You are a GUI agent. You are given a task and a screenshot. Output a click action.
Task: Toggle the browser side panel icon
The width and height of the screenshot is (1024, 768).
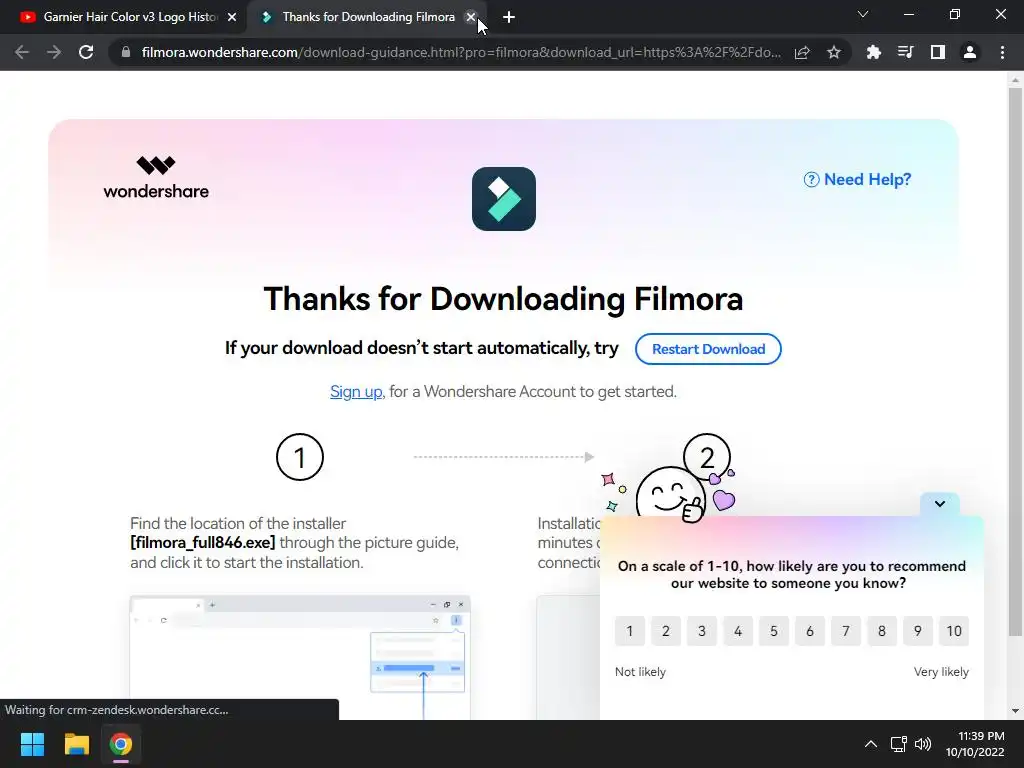tap(937, 52)
